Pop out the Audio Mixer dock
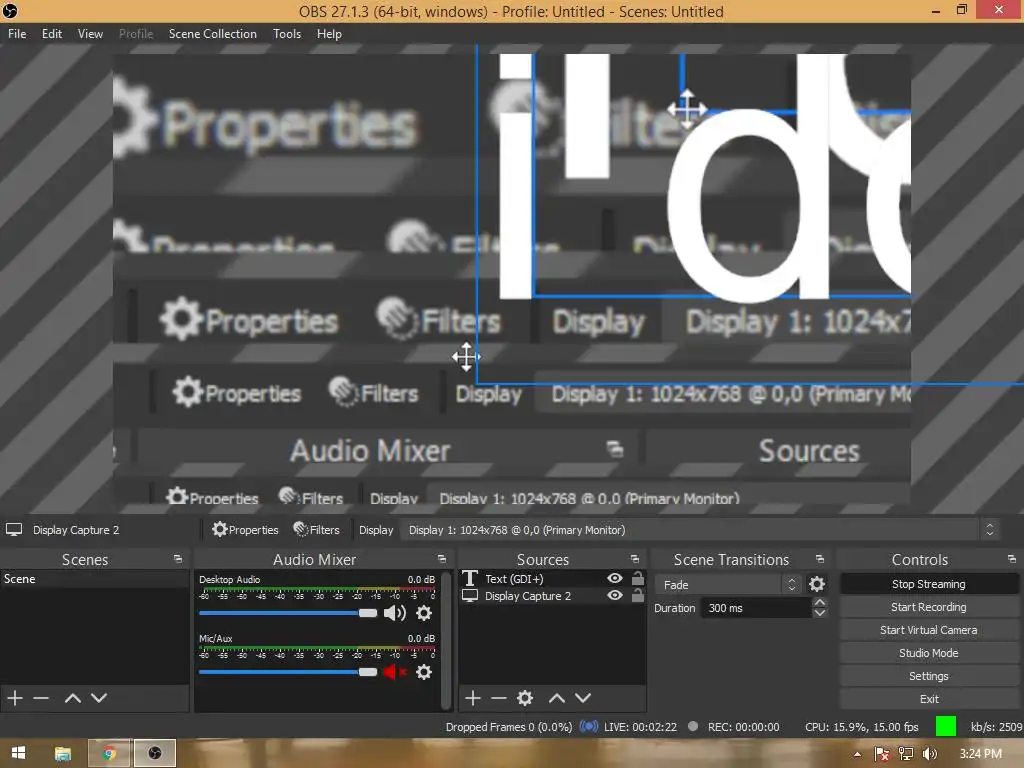This screenshot has width=1024, height=768. point(441,559)
